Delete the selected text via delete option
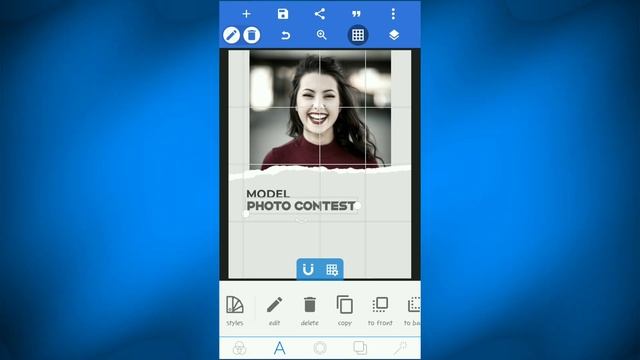640x360 pixels. coord(309,311)
